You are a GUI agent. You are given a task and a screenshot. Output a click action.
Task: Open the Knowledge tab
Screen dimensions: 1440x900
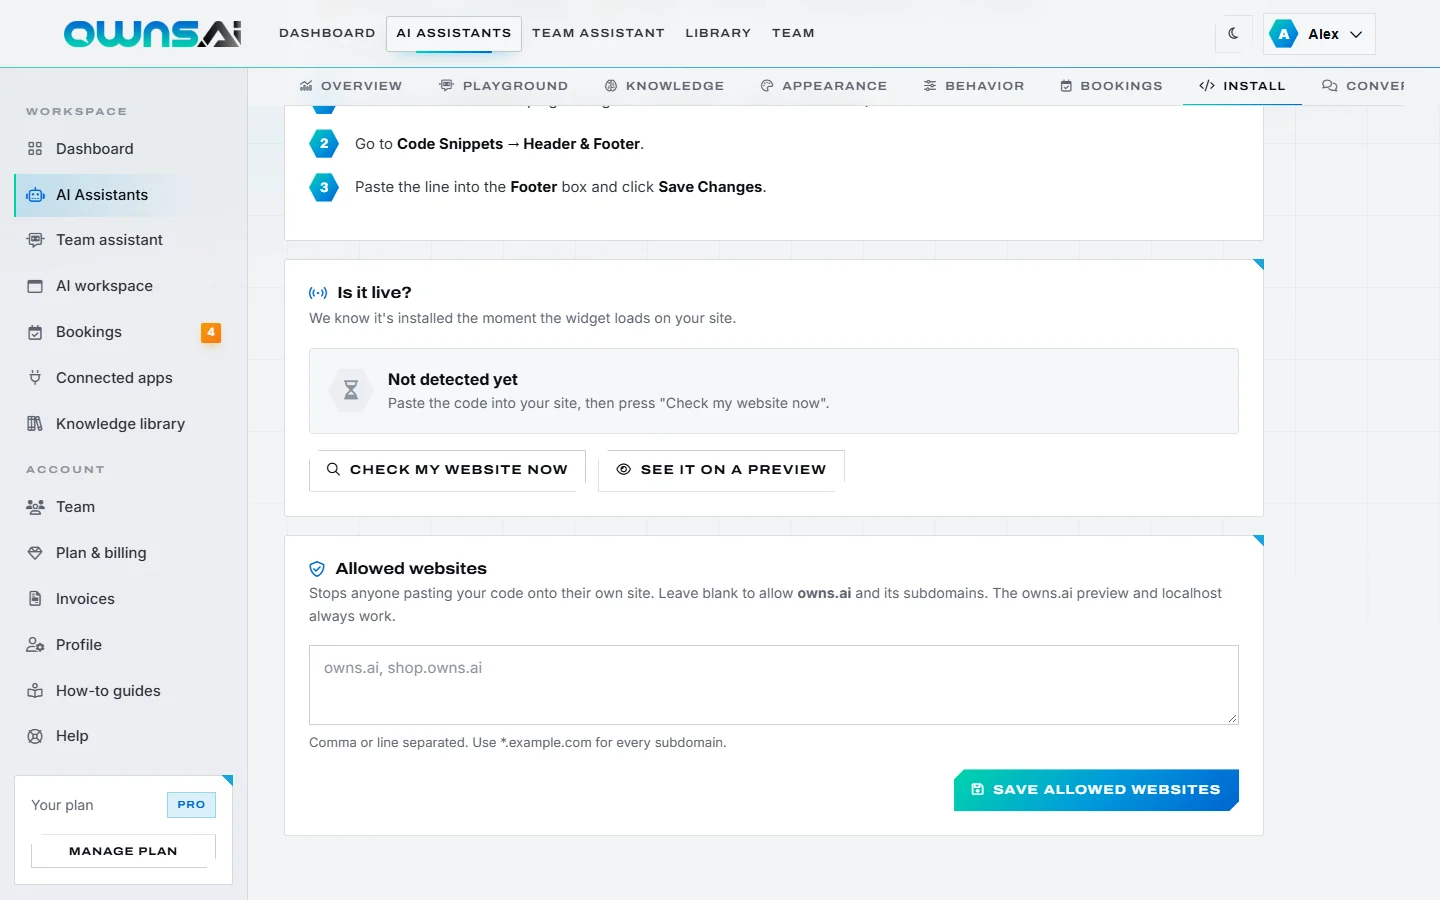click(664, 86)
